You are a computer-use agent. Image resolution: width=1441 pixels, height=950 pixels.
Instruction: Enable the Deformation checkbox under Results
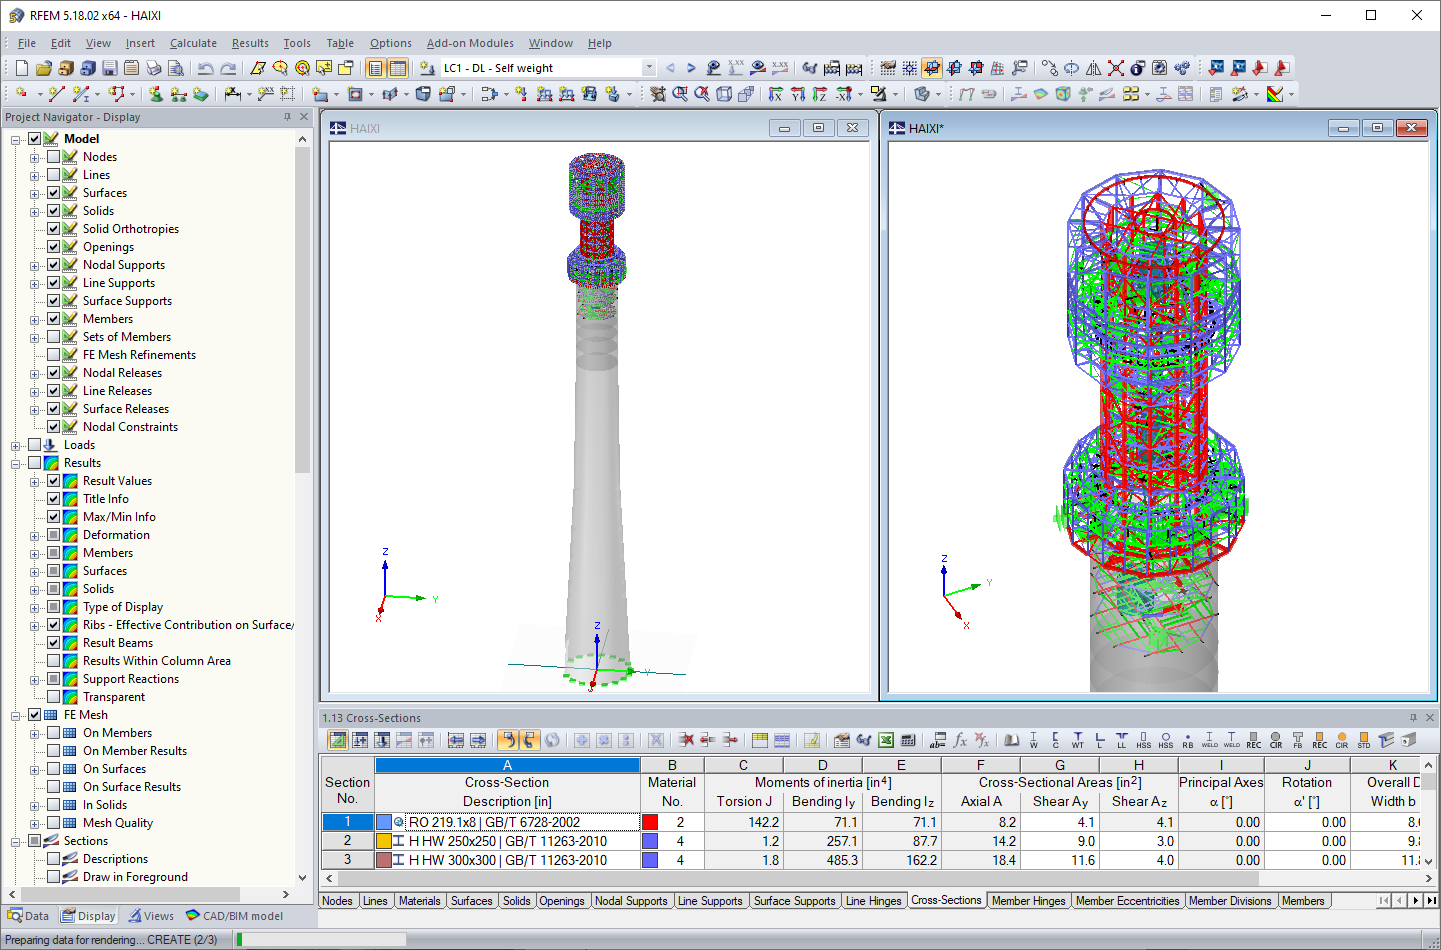[53, 534]
